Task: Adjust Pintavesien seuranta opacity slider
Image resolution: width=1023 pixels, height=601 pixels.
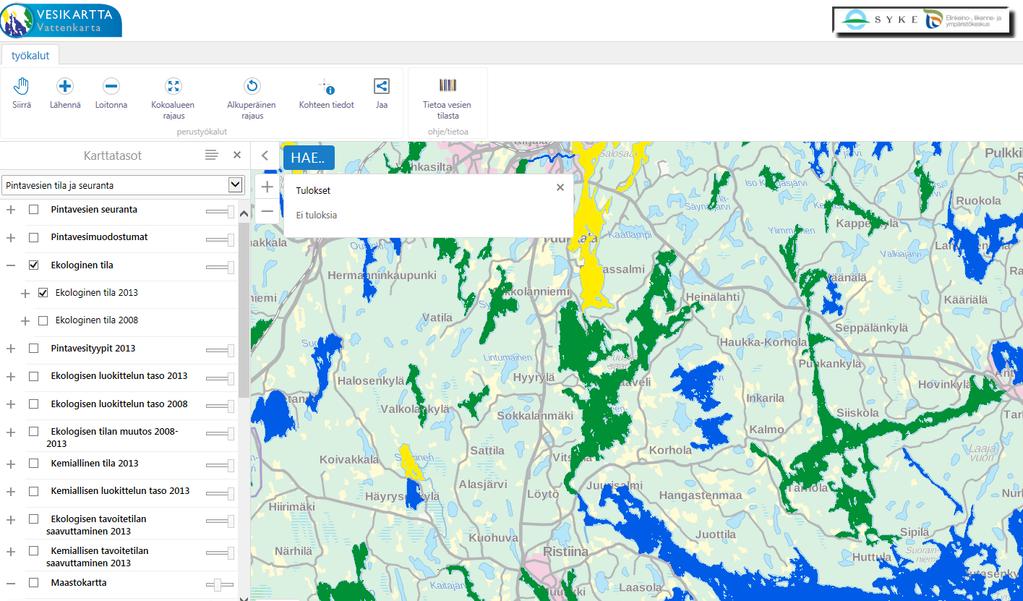Action: pyautogui.click(x=220, y=211)
